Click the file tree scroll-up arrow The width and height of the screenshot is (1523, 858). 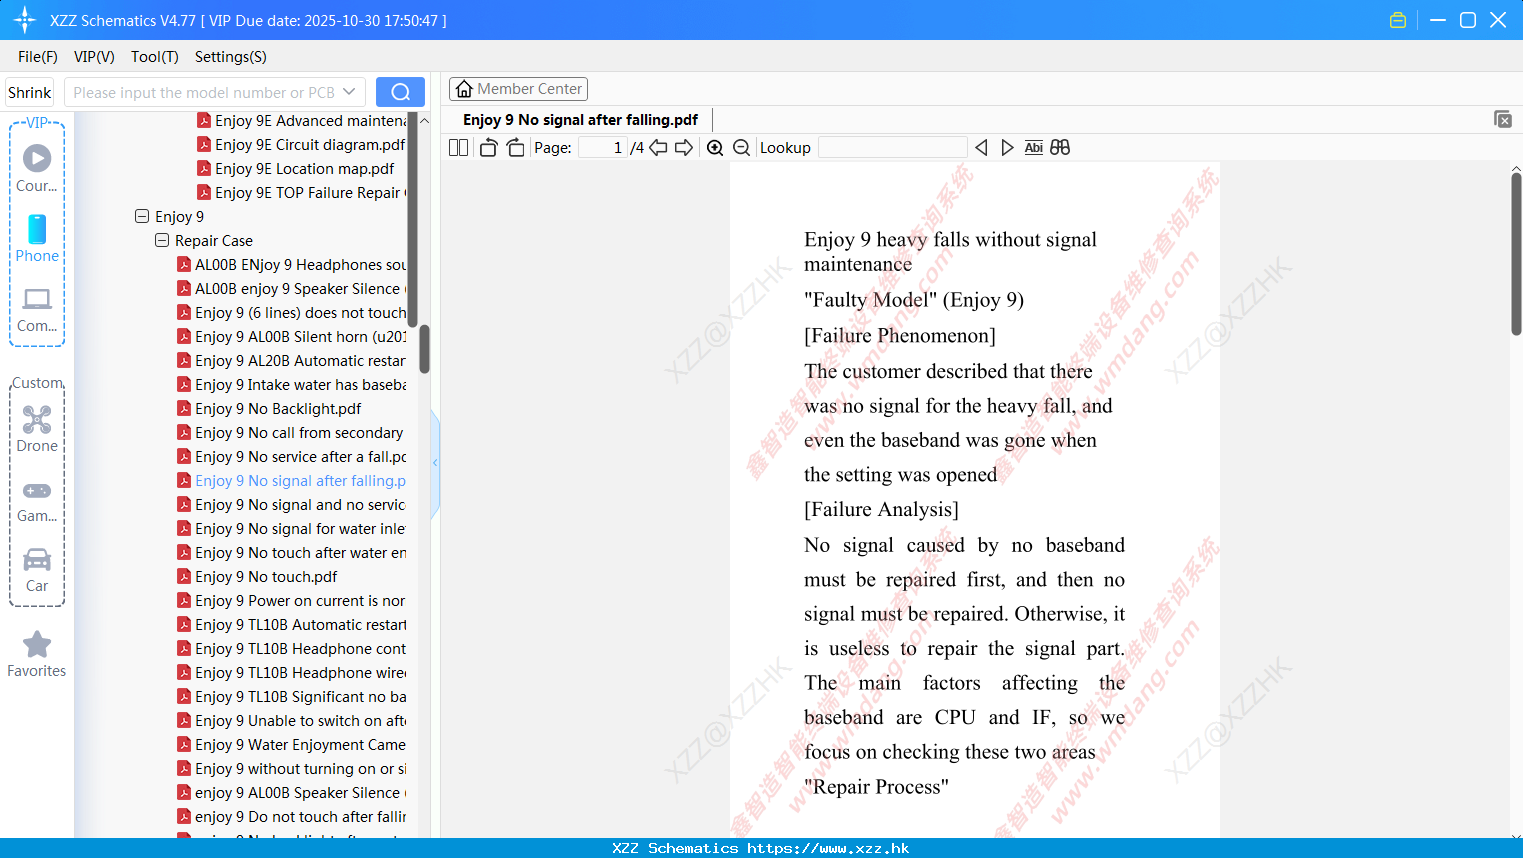424,120
